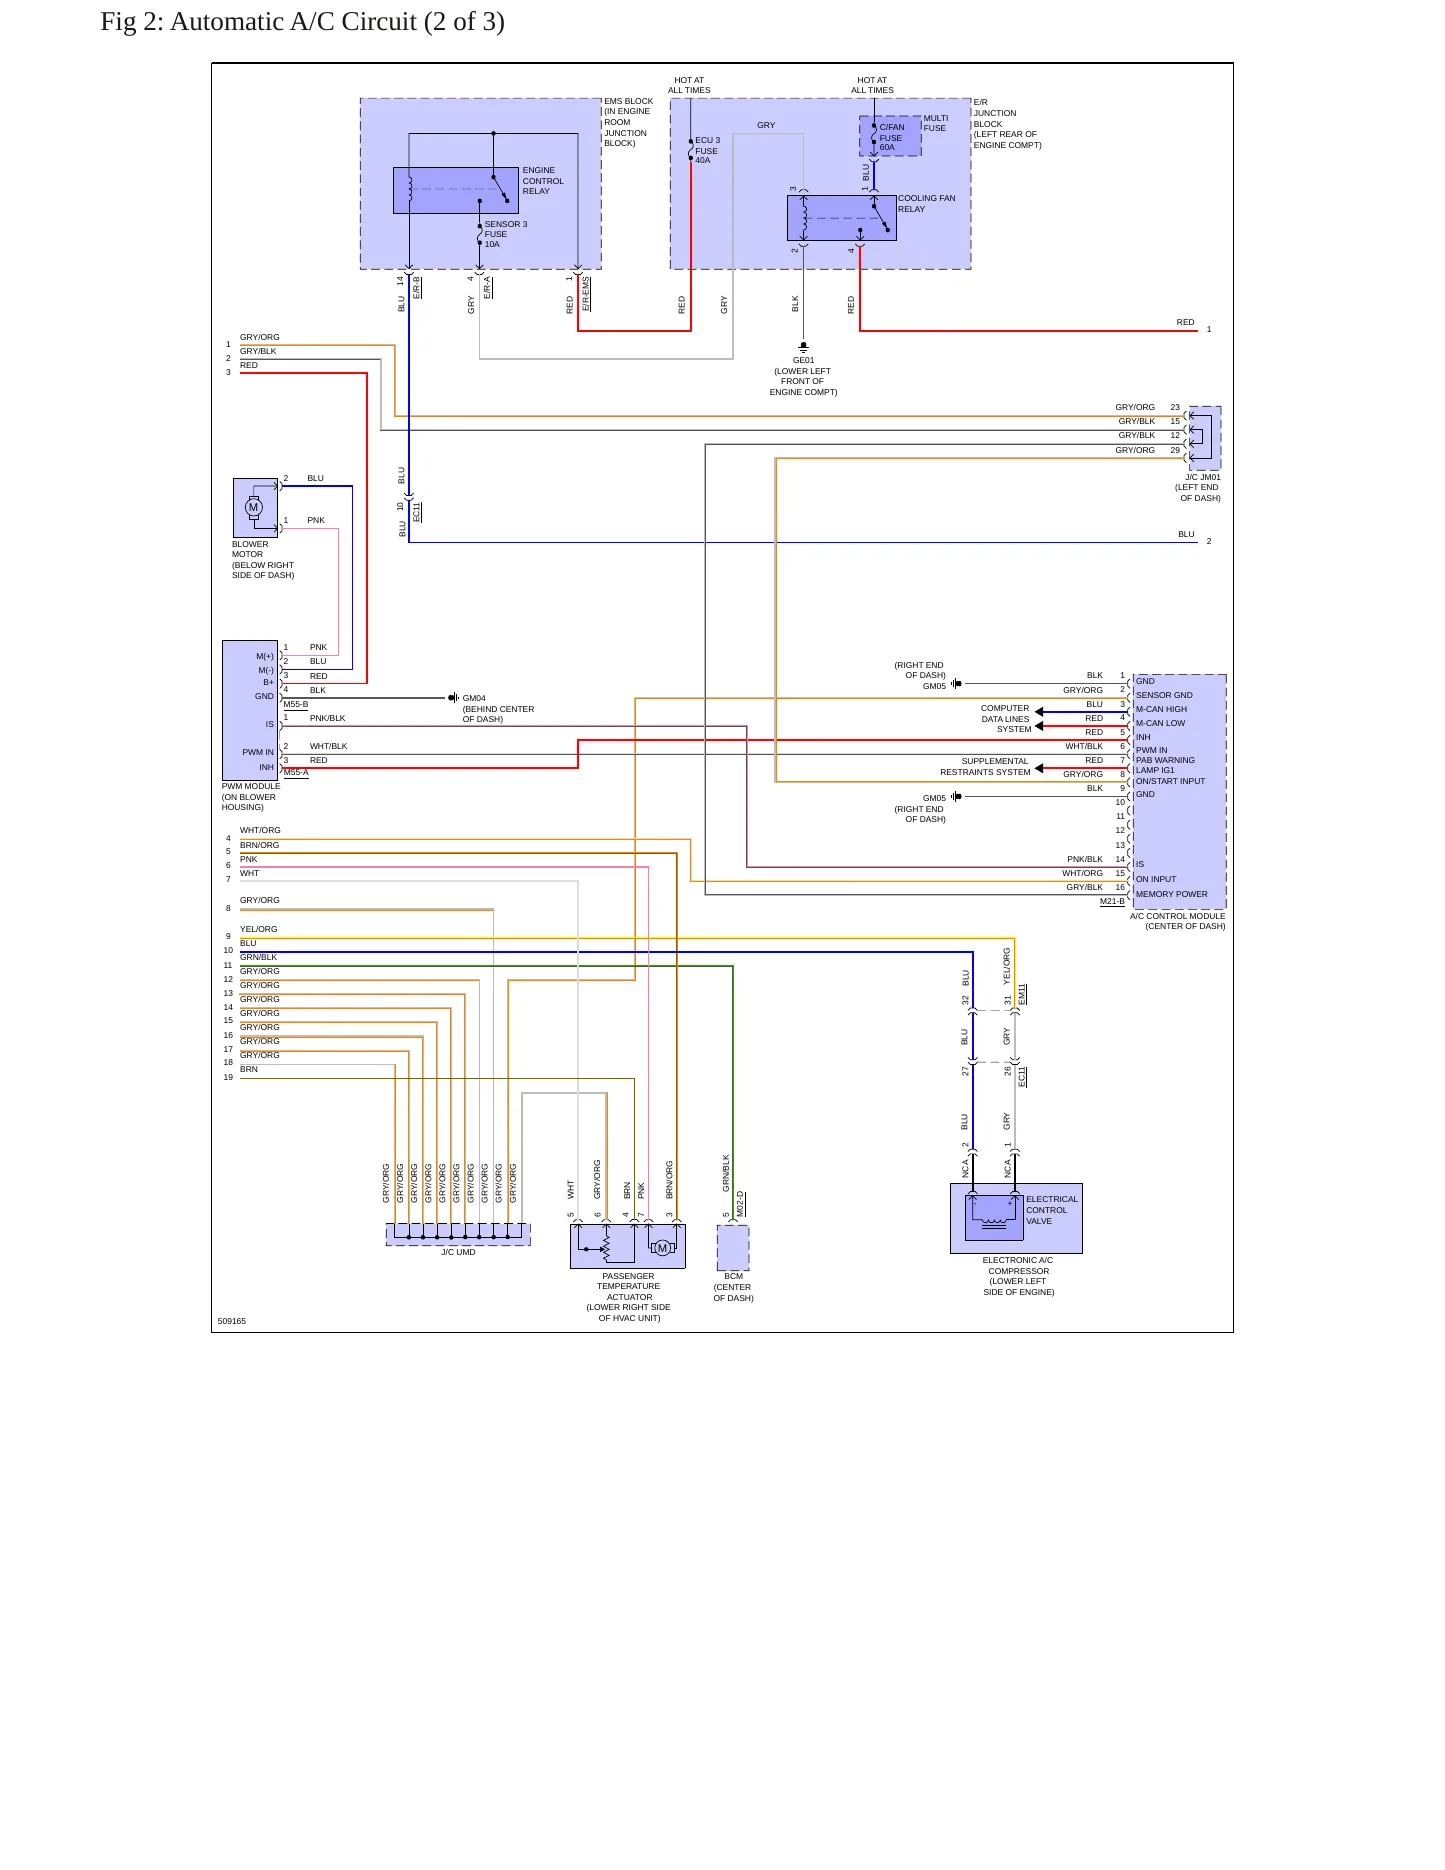The width and height of the screenshot is (1445, 1870).
Task: Click the A/C Control Module block
Action: (x=1179, y=791)
